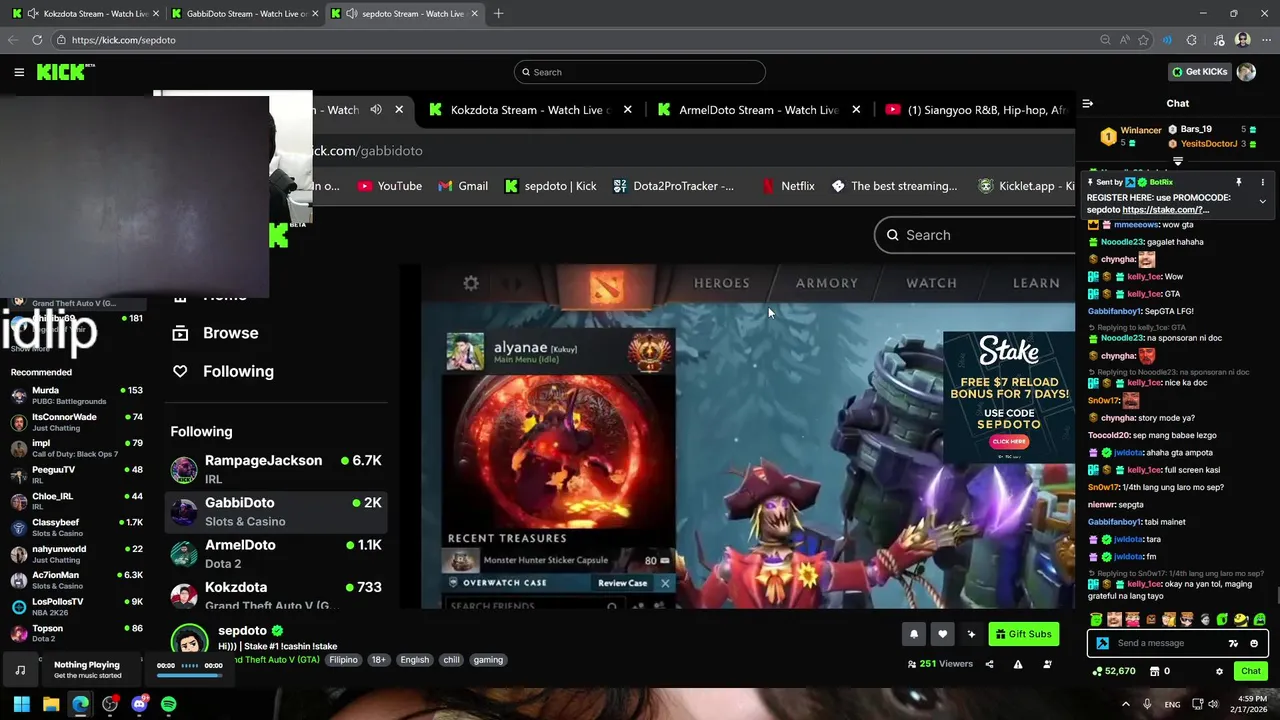Click the chat translate icon
Screen dimensions: 1280x720
[x=1233, y=643]
